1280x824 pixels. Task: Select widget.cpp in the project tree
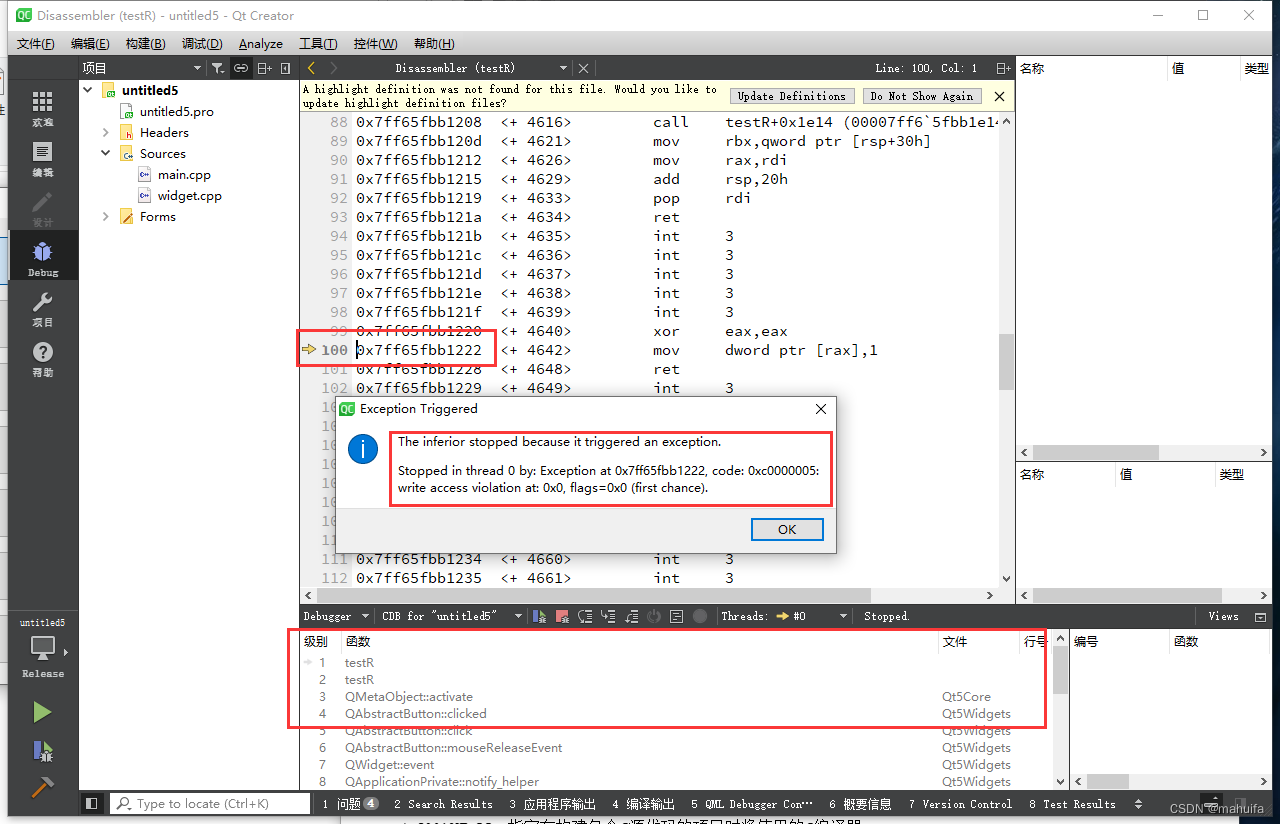[x=189, y=195]
